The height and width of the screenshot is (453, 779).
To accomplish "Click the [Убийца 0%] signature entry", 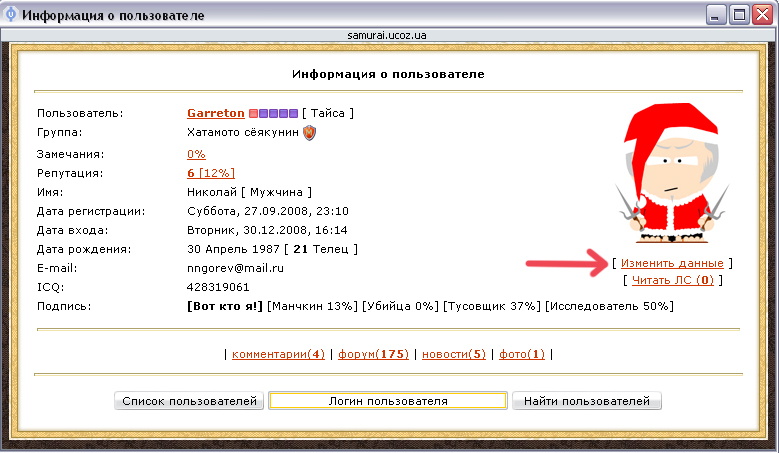I will [400, 306].
